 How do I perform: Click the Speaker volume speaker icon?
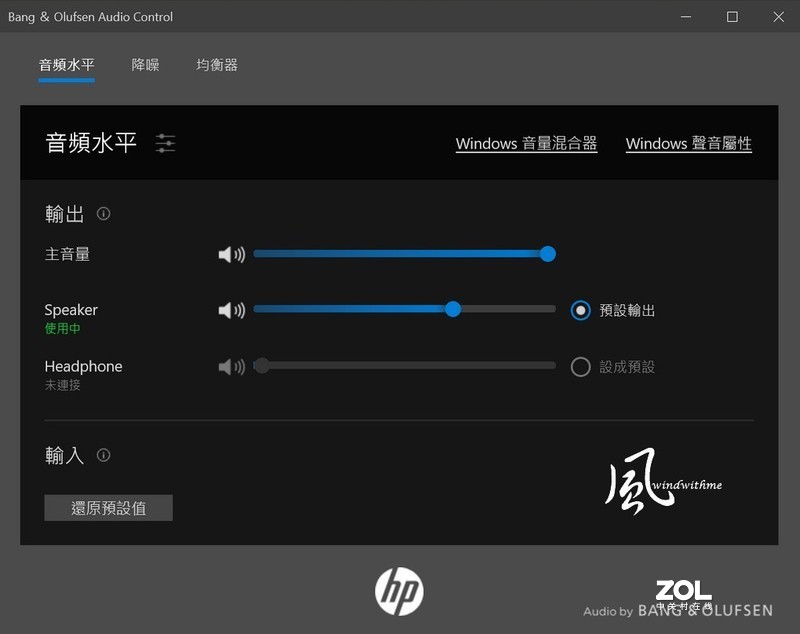pyautogui.click(x=231, y=310)
